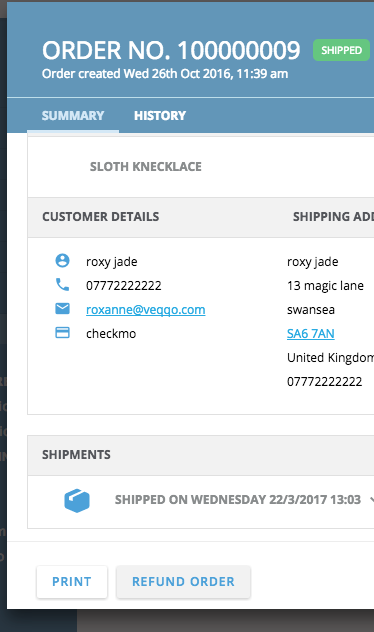Click the customer person icon
This screenshot has width=374, height=632.
tap(62, 261)
